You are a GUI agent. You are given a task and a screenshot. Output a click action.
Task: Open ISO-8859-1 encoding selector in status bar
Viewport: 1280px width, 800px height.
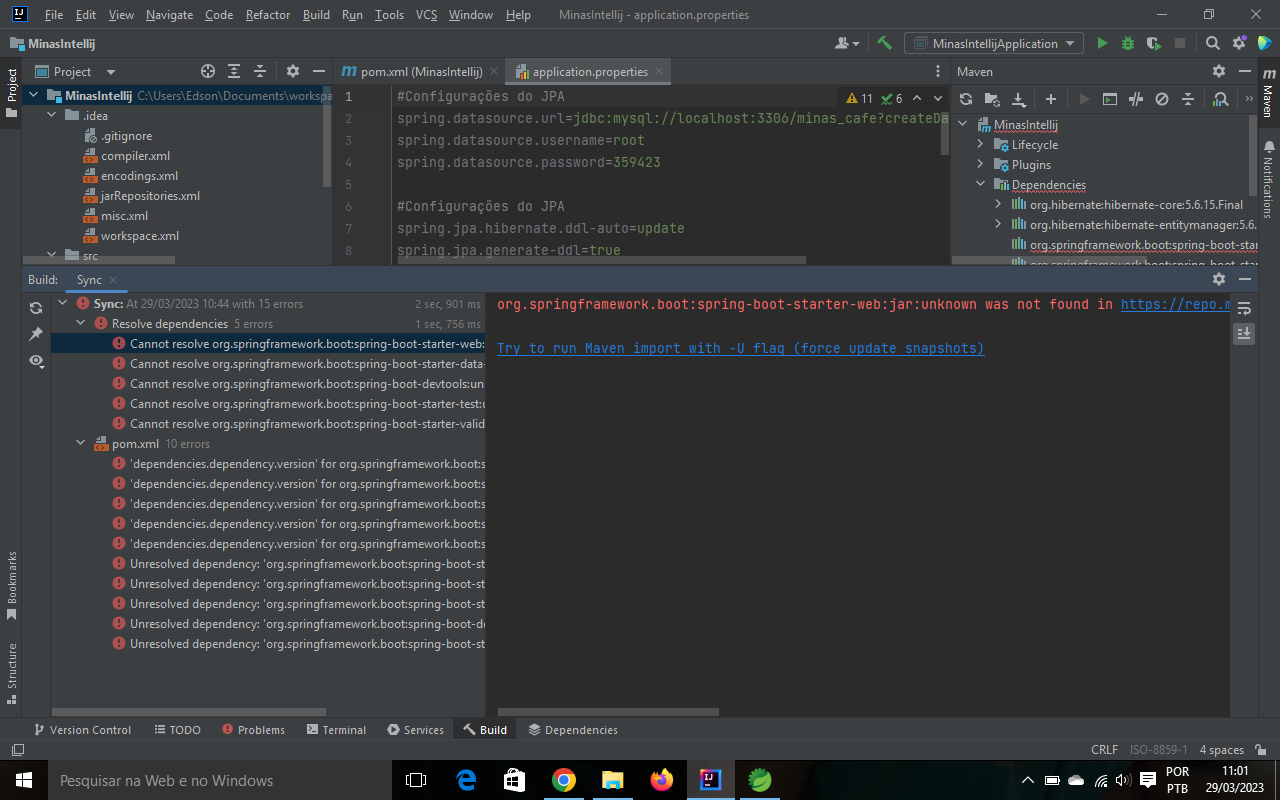click(1158, 750)
